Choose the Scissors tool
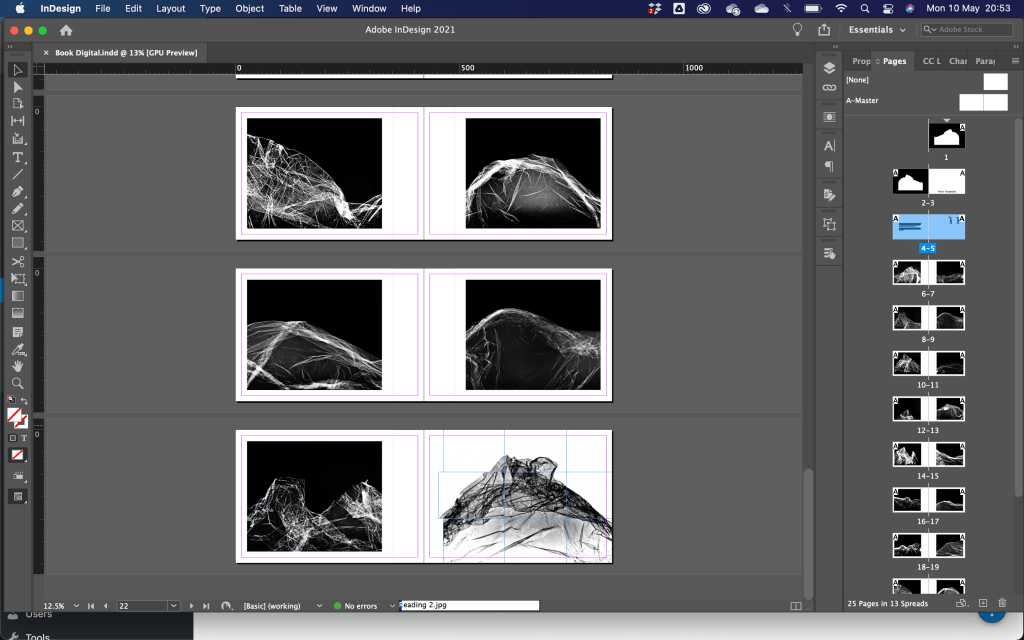The height and width of the screenshot is (640, 1024). (x=18, y=261)
